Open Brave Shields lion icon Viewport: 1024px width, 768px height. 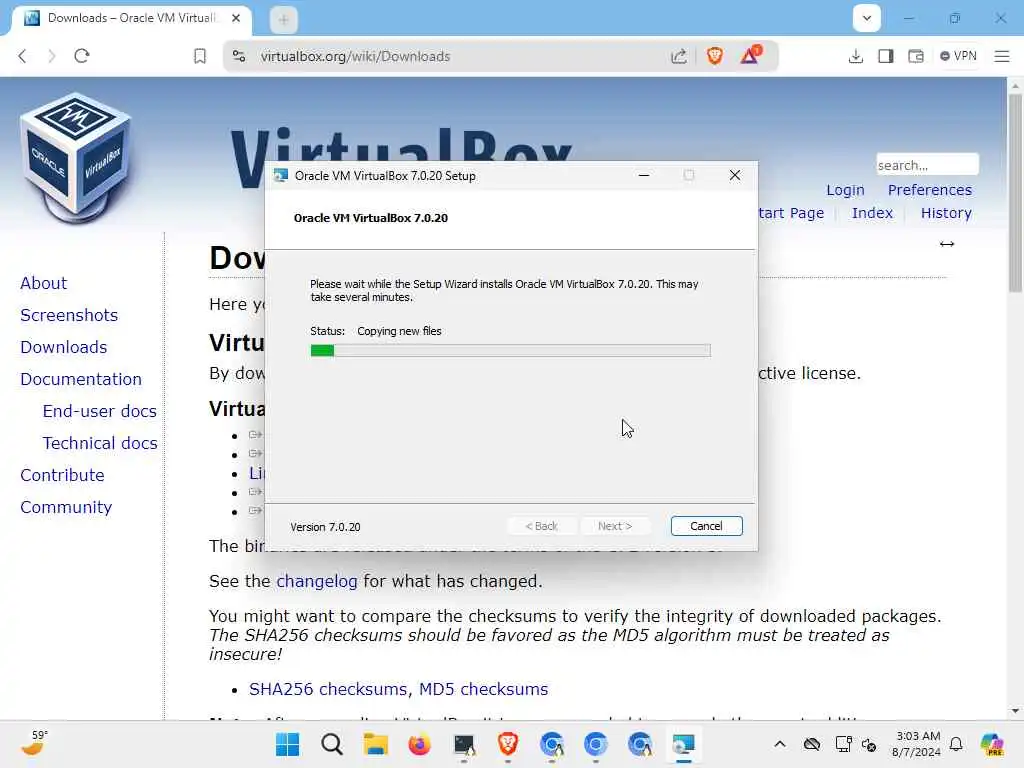point(714,56)
